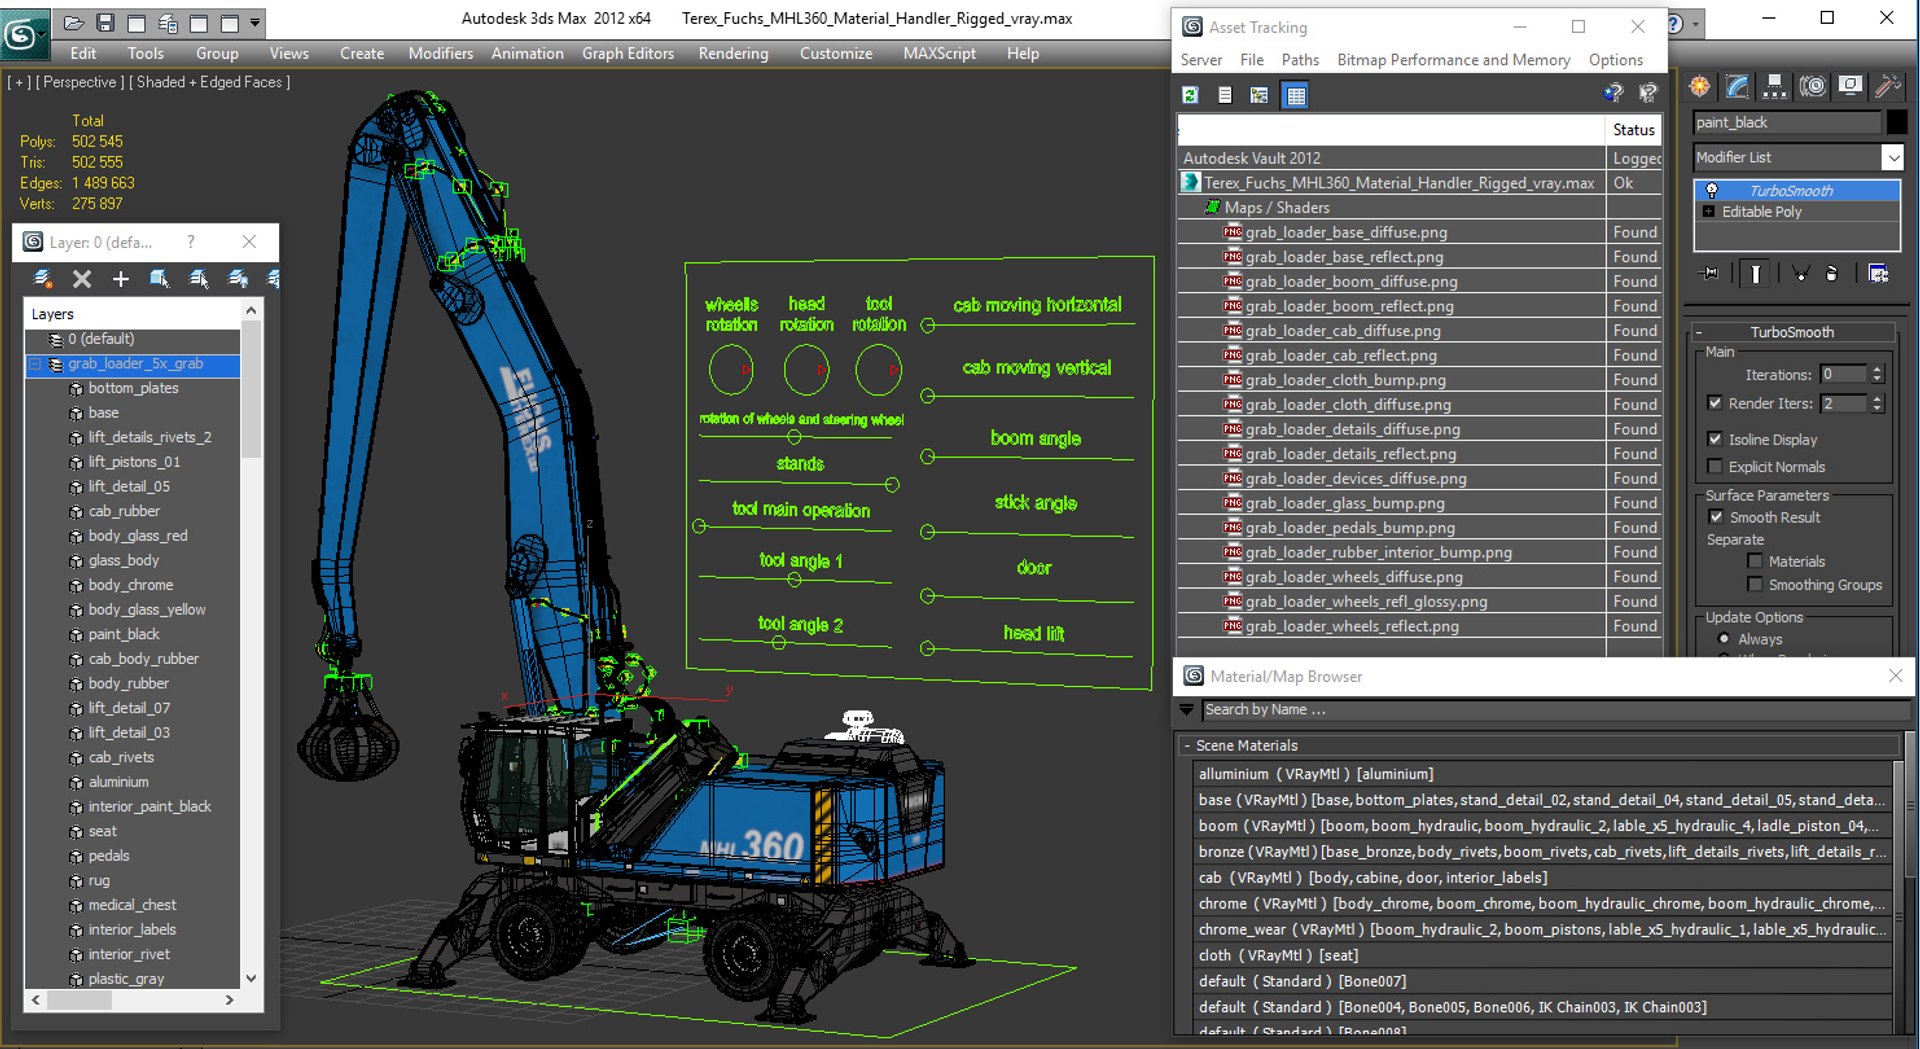Open the Modifiers menu

coord(441,53)
